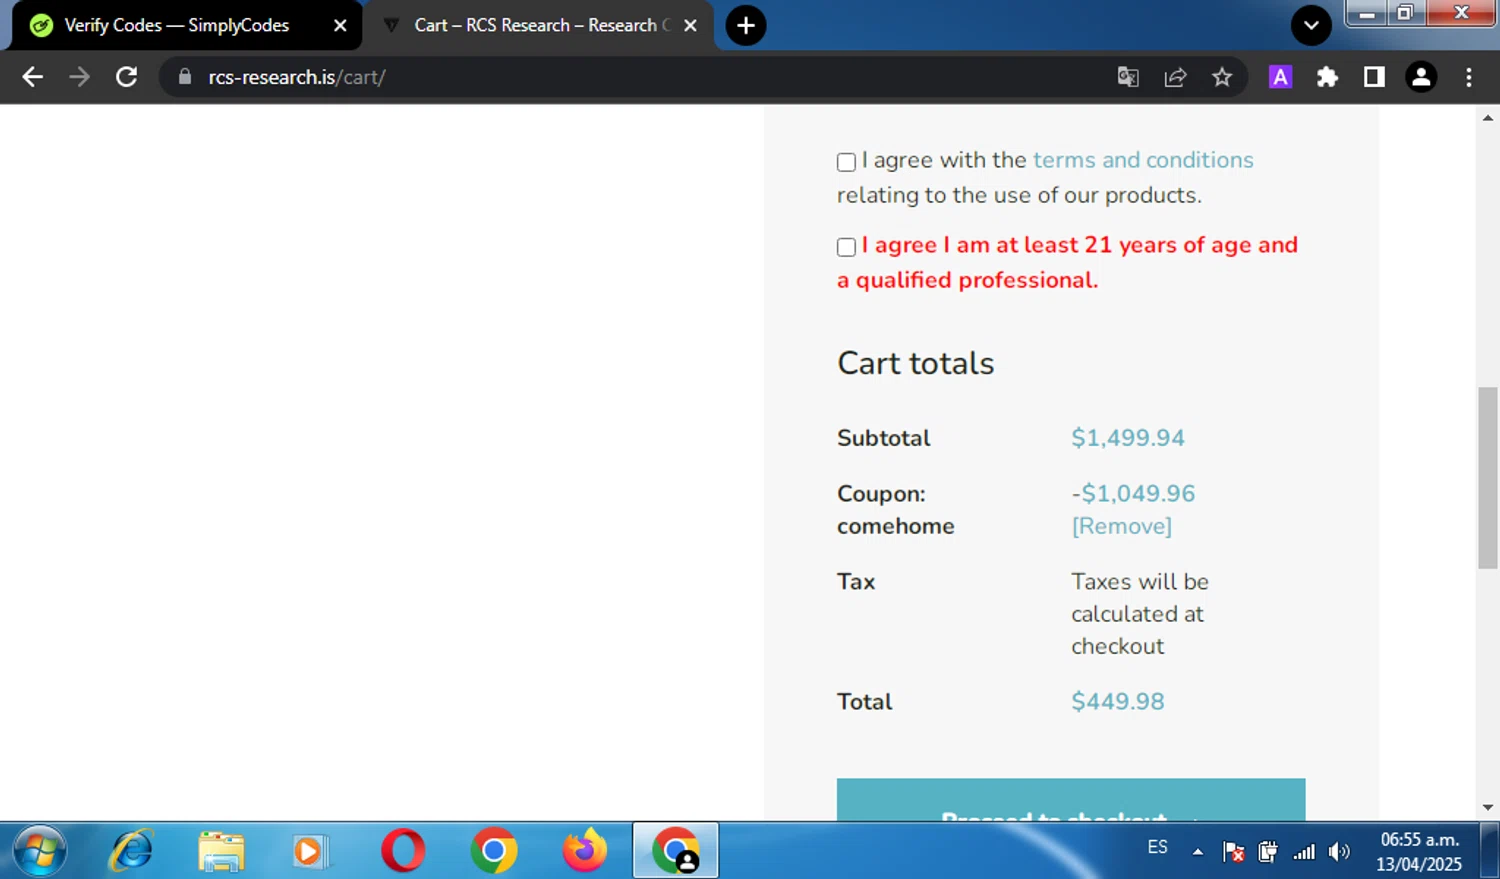Select the active Chrome profile window in taskbar
Viewport: 1500px width, 879px height.
(675, 851)
